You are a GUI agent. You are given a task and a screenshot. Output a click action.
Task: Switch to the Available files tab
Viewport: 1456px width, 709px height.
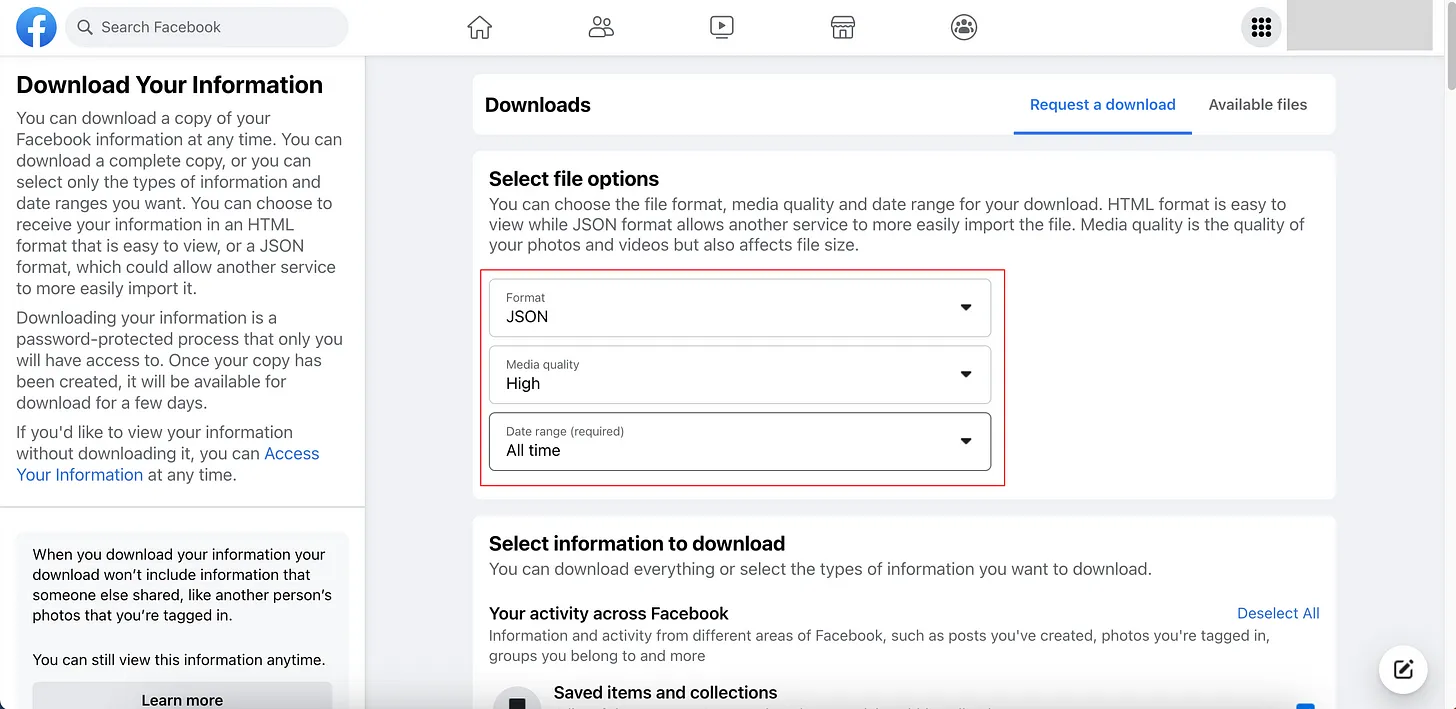coord(1257,105)
